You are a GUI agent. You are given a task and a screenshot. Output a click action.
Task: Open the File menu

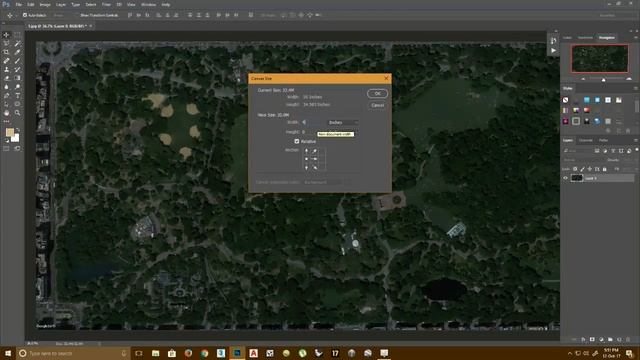[19, 4]
